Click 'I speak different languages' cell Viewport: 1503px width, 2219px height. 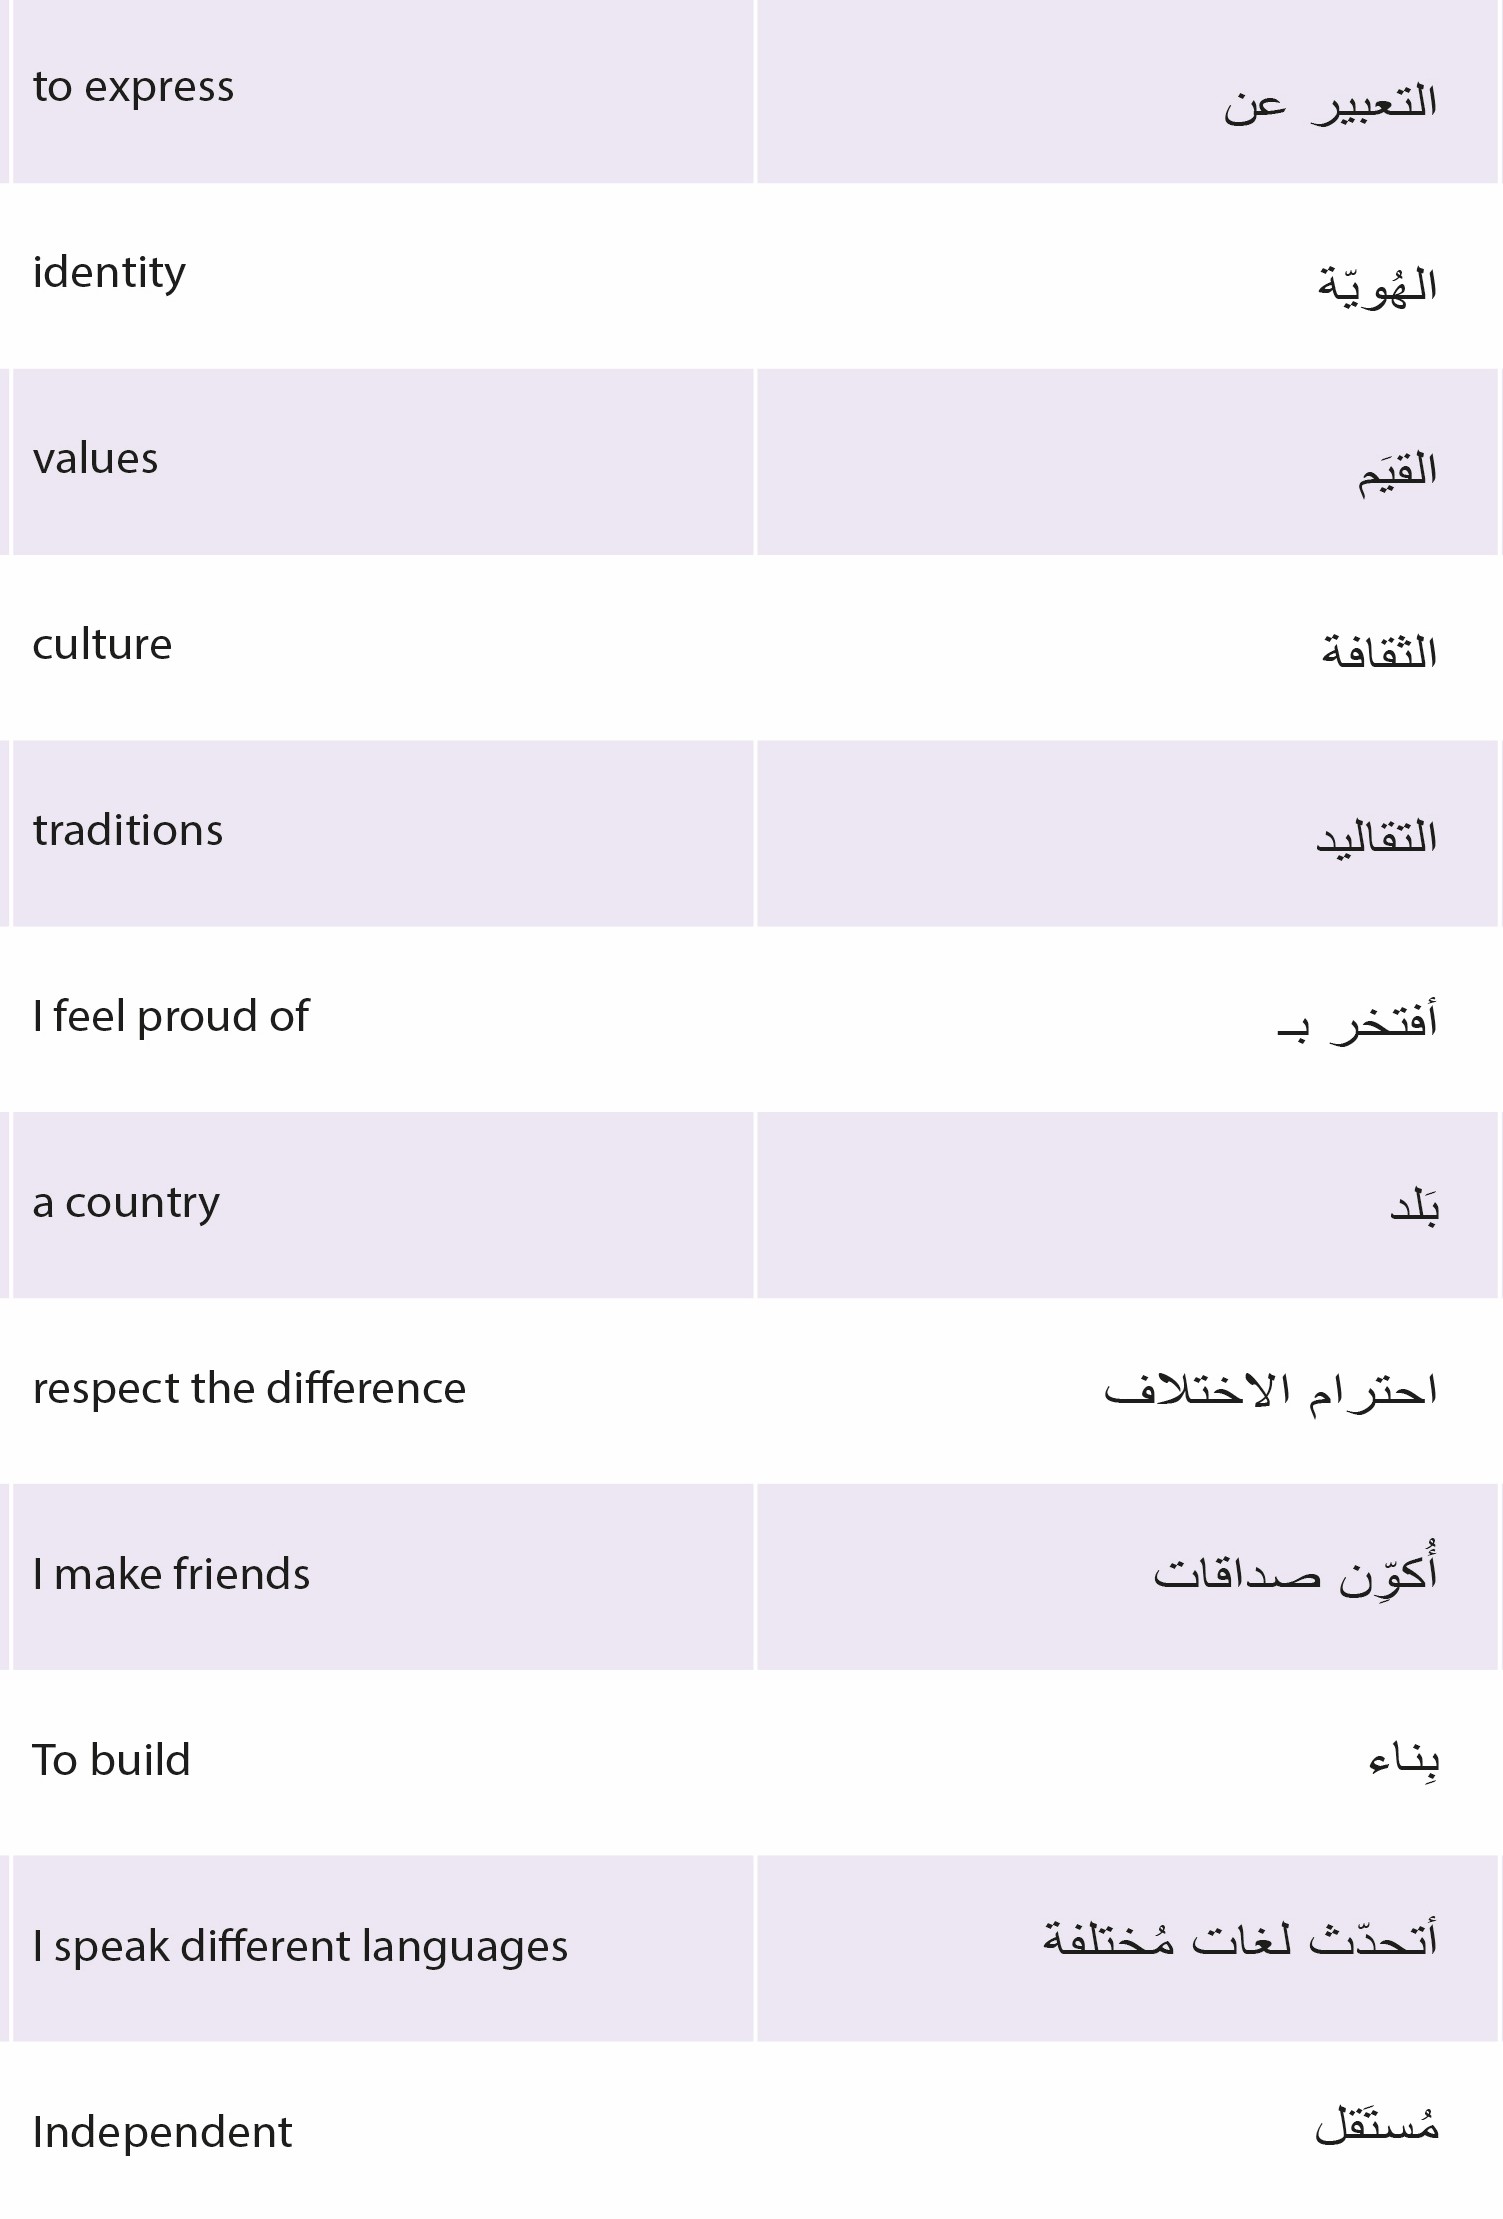(383, 1948)
